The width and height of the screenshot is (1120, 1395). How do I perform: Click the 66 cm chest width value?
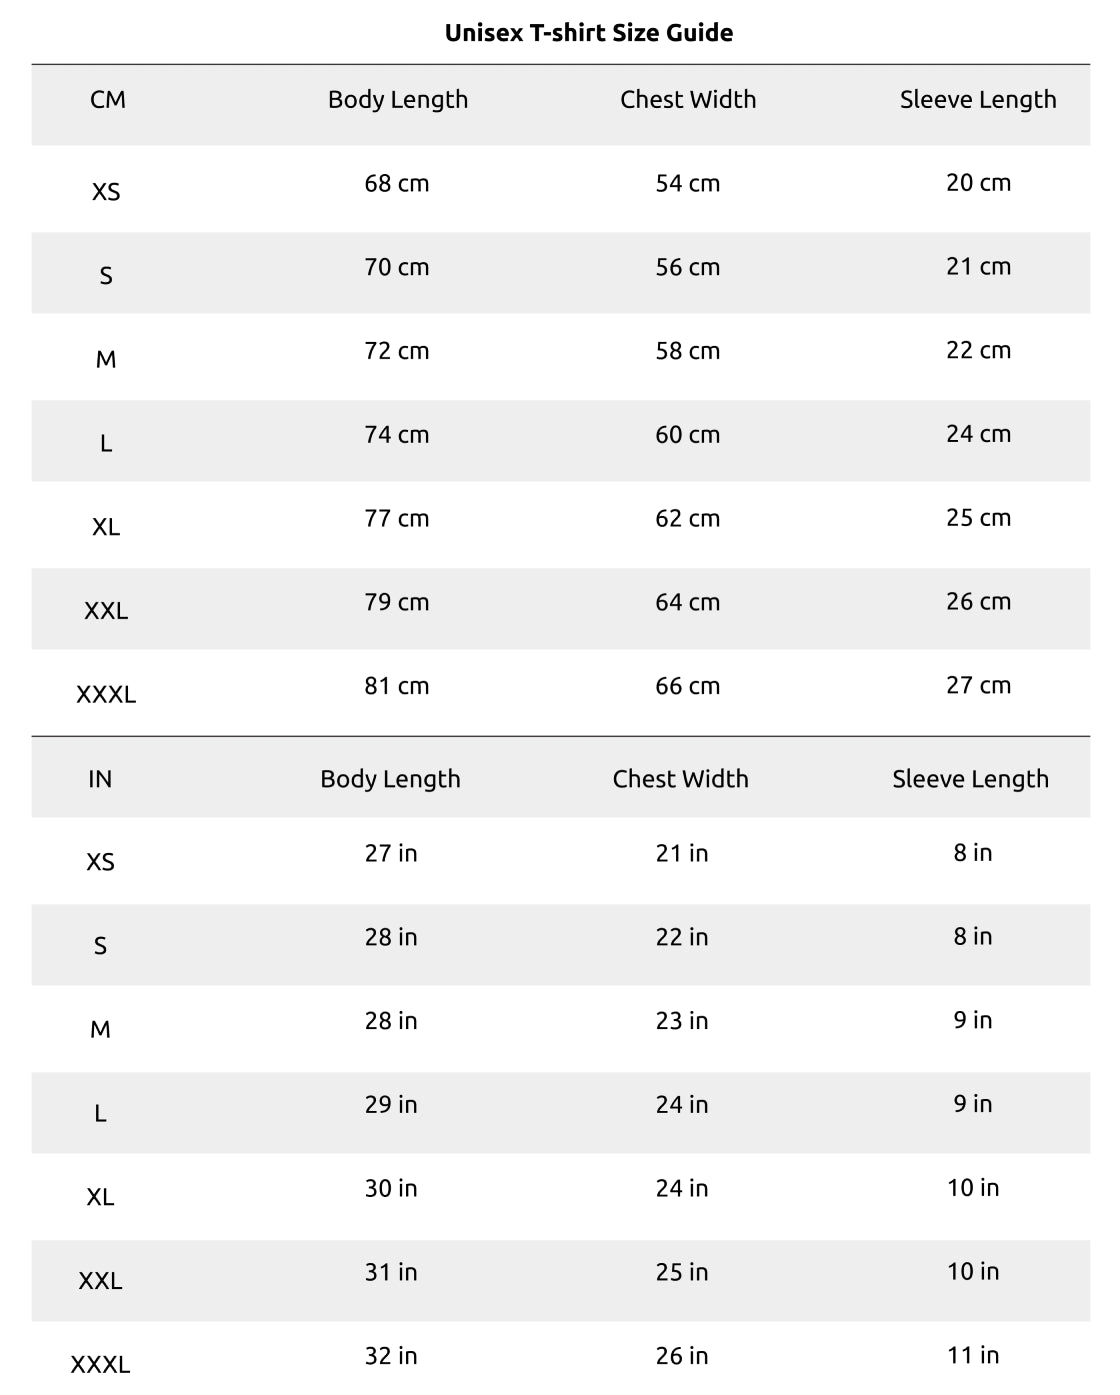coord(688,686)
